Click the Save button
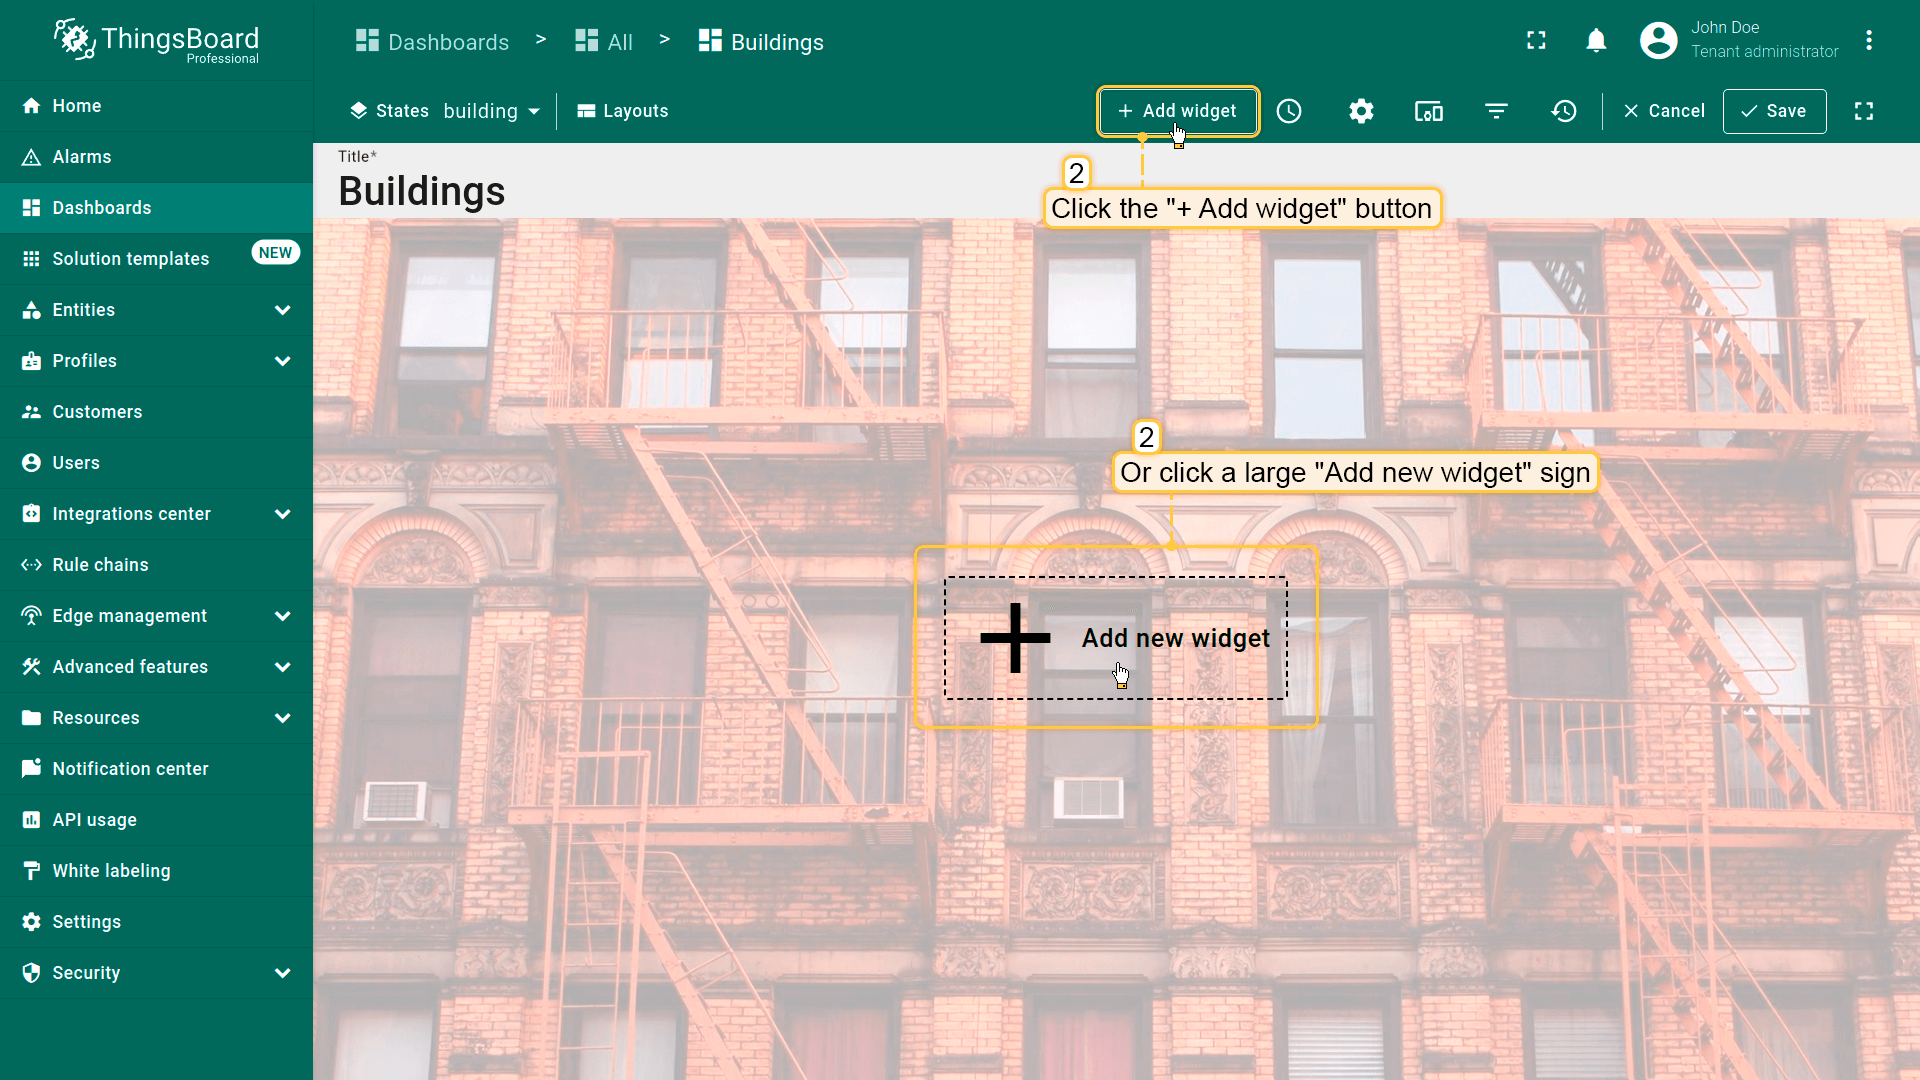This screenshot has width=1920, height=1080. click(x=1774, y=111)
